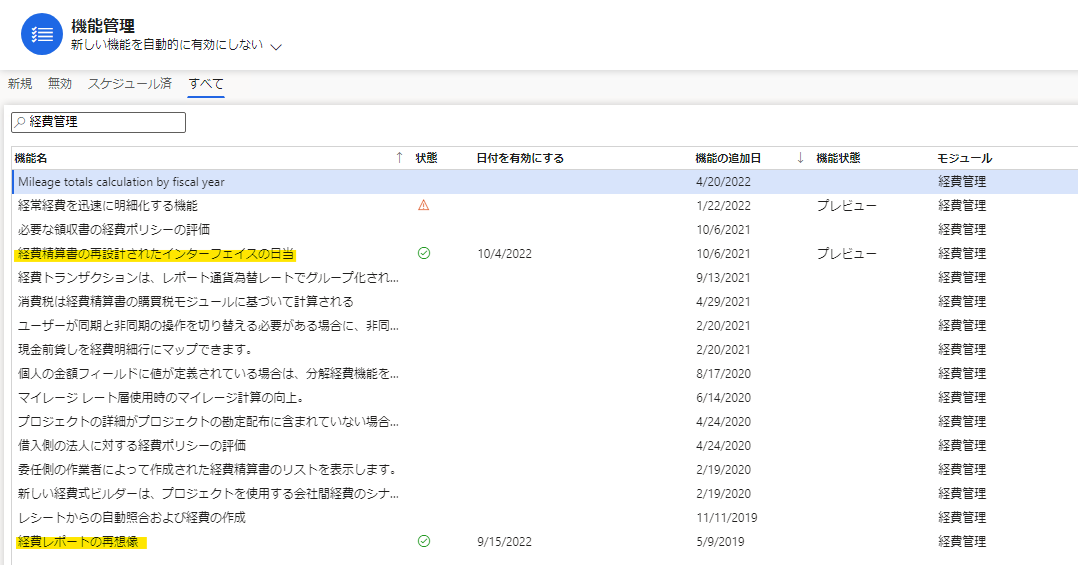1078x565 pixels.
Task: Select 借入側の法人に対する経費ポリシーの評価 feature
Action: [x=132, y=445]
